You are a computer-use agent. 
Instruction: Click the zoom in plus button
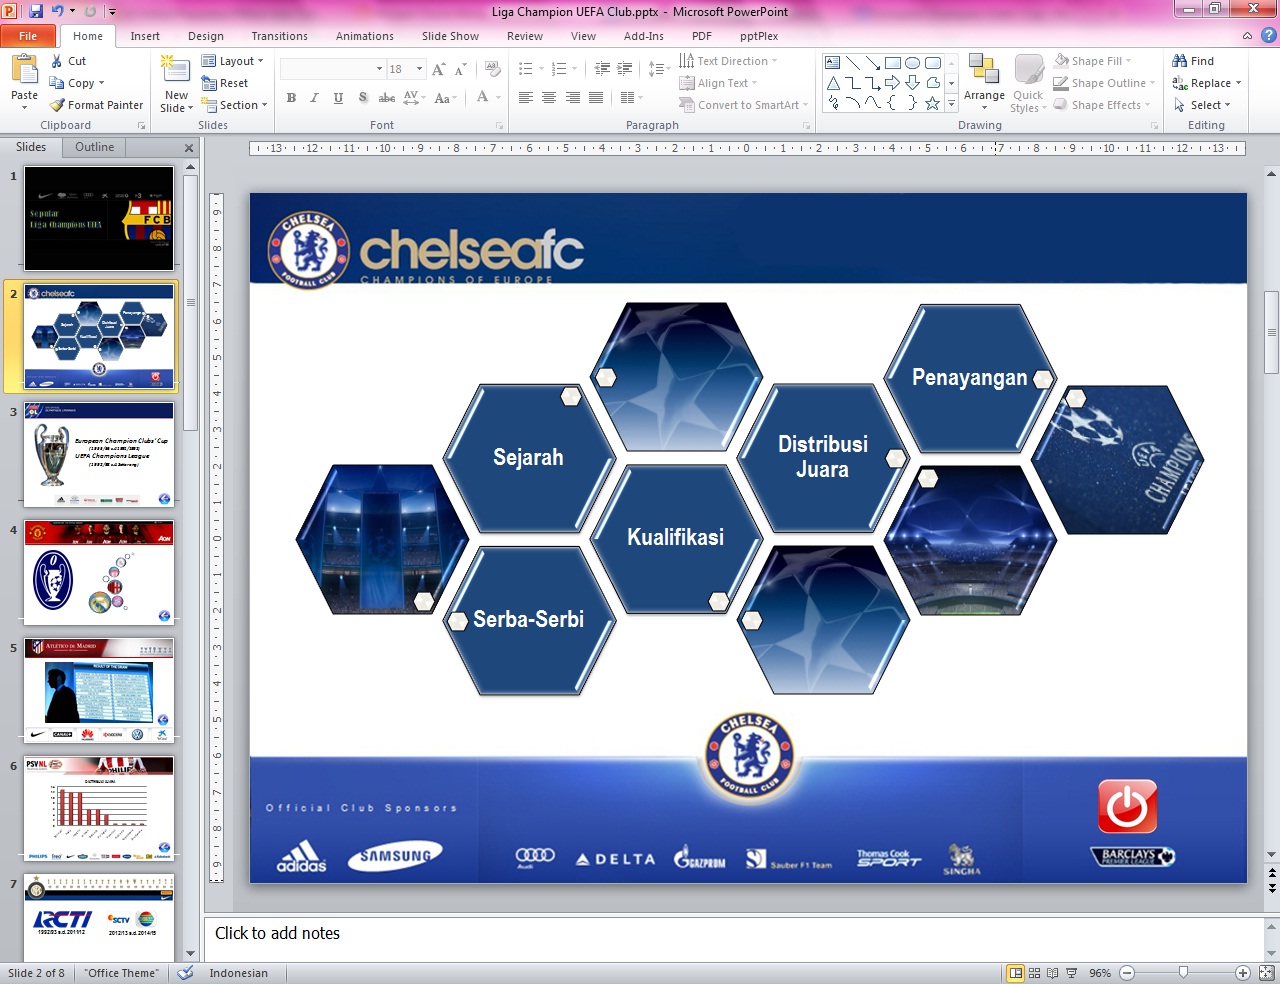coord(1243,973)
